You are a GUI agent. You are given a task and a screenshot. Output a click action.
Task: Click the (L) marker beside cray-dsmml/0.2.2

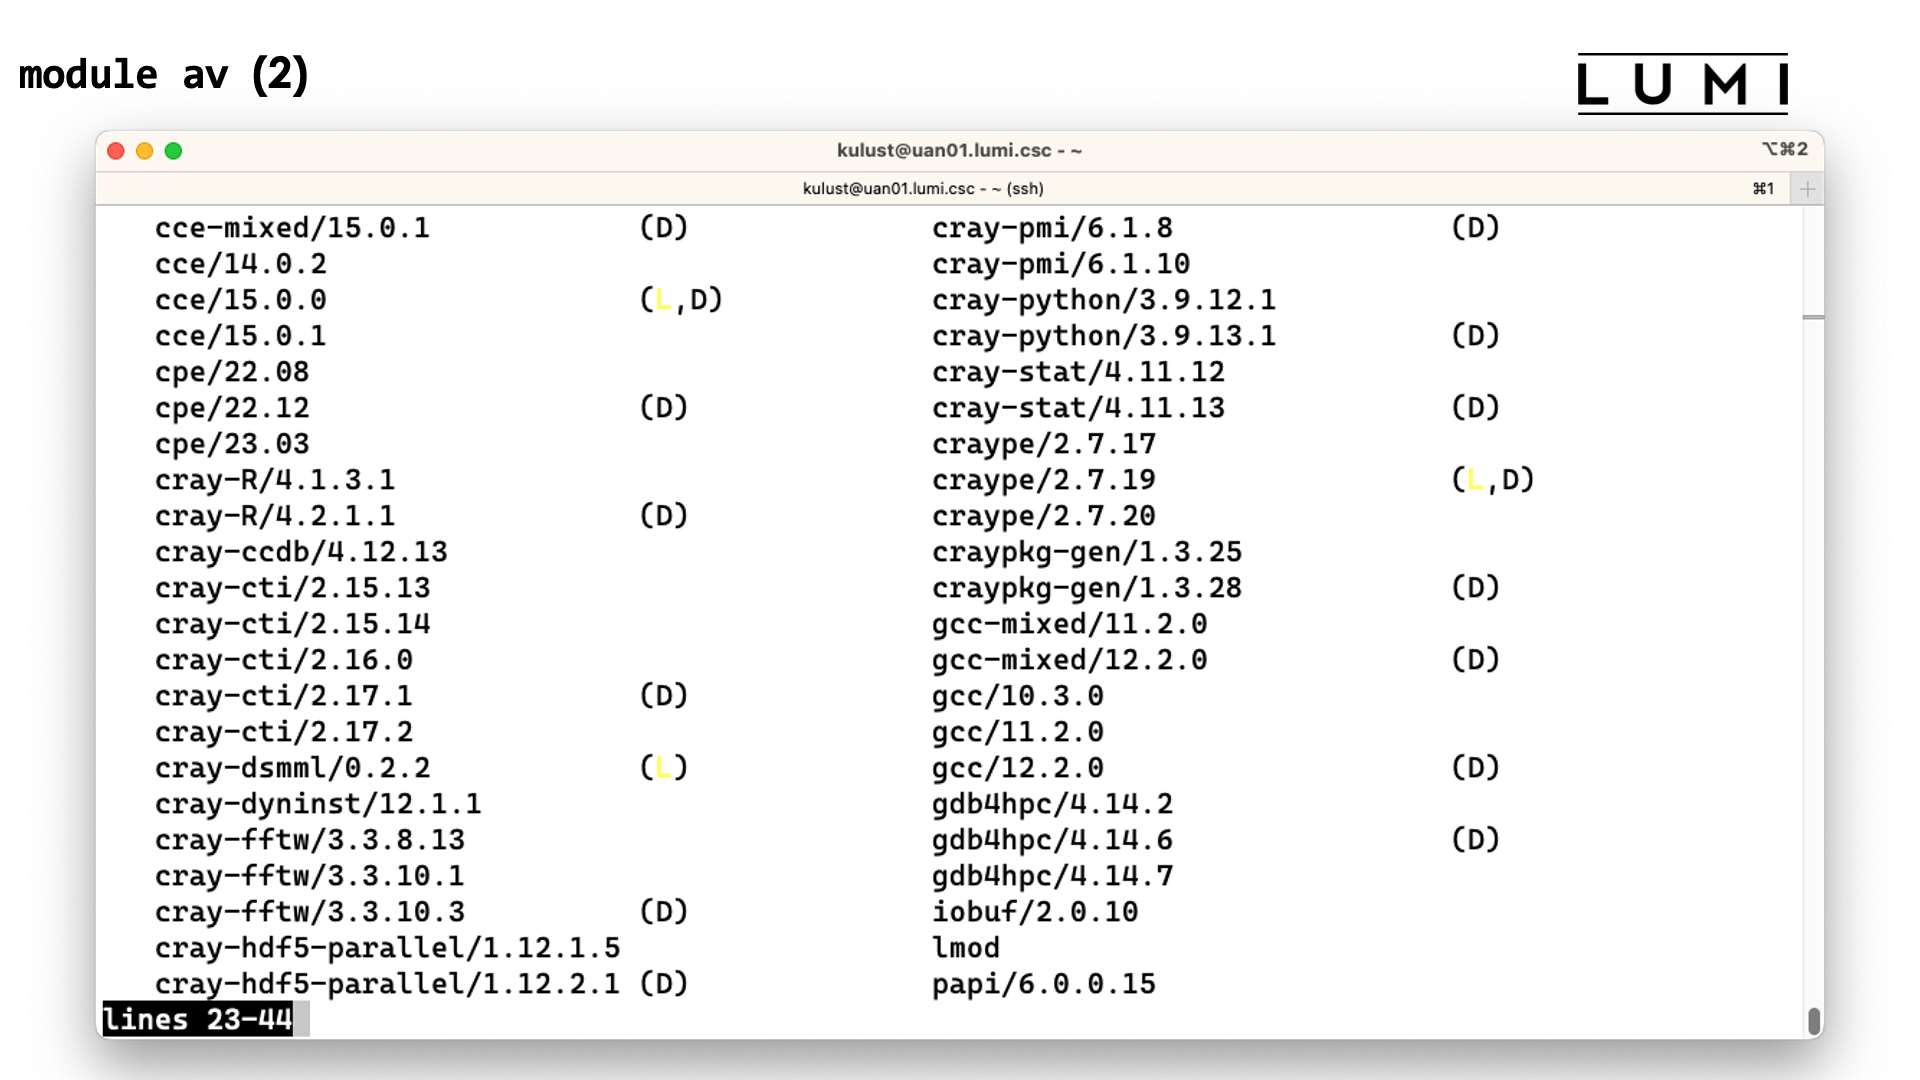[x=663, y=768]
